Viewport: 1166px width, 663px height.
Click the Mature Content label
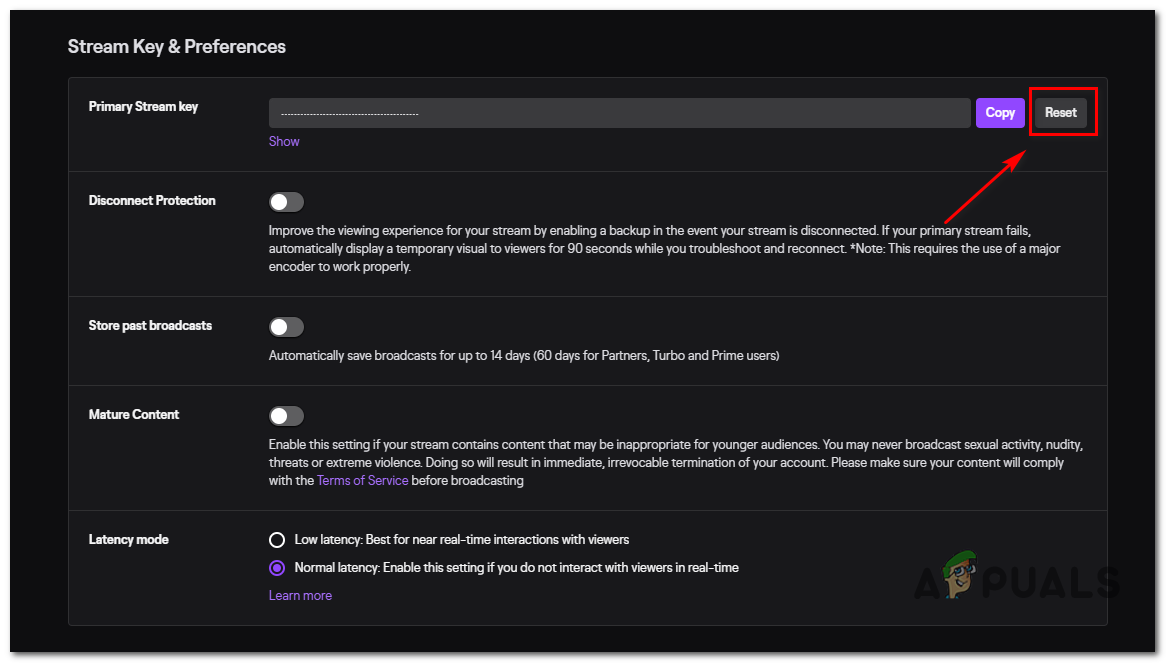coord(134,415)
